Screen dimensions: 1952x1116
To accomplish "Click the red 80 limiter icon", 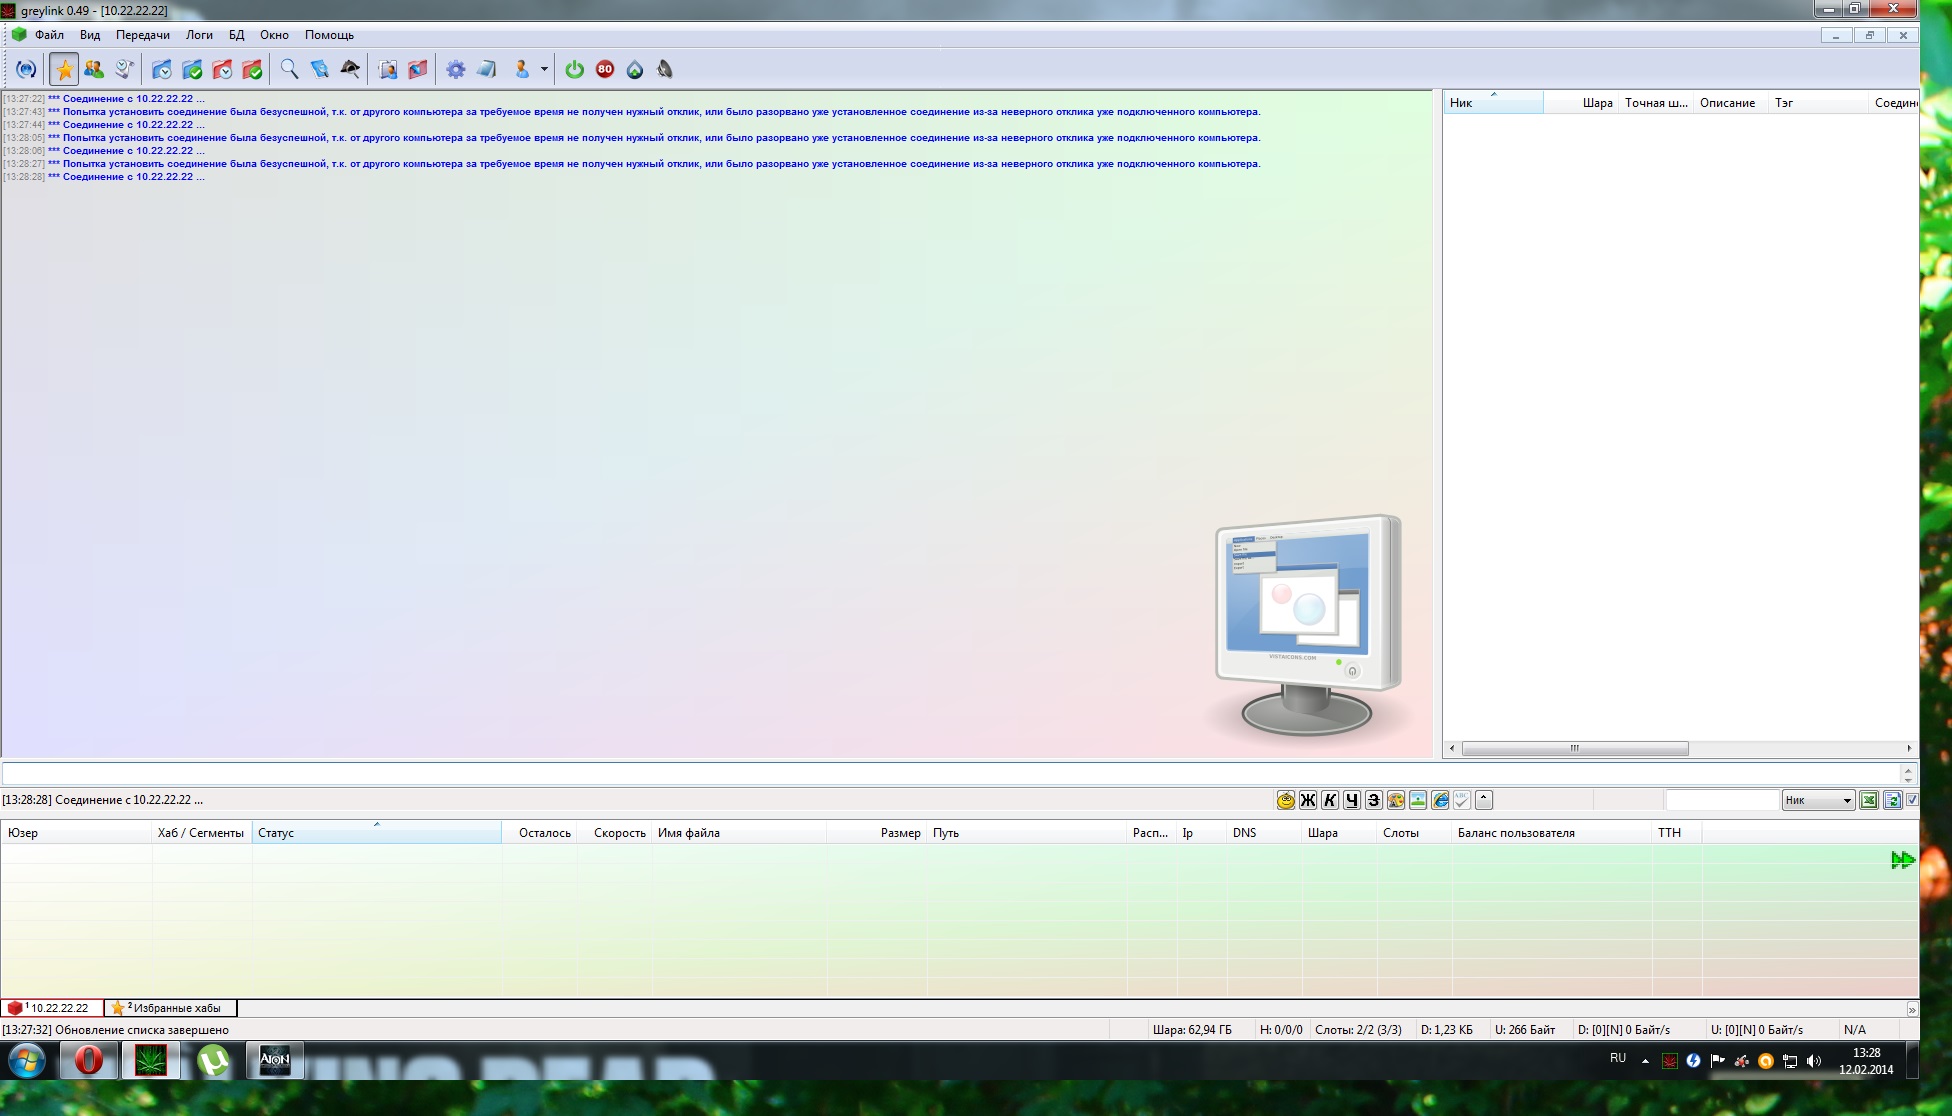I will point(605,69).
